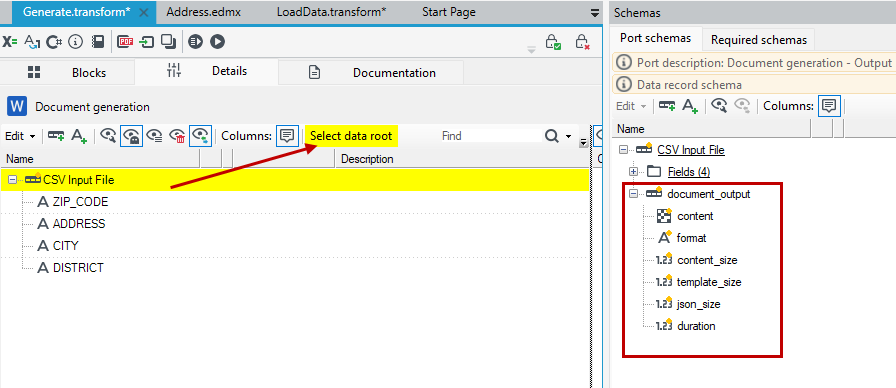The height and width of the screenshot is (388, 896).
Task: Click the eye with red trash icon
Action: tap(177, 136)
